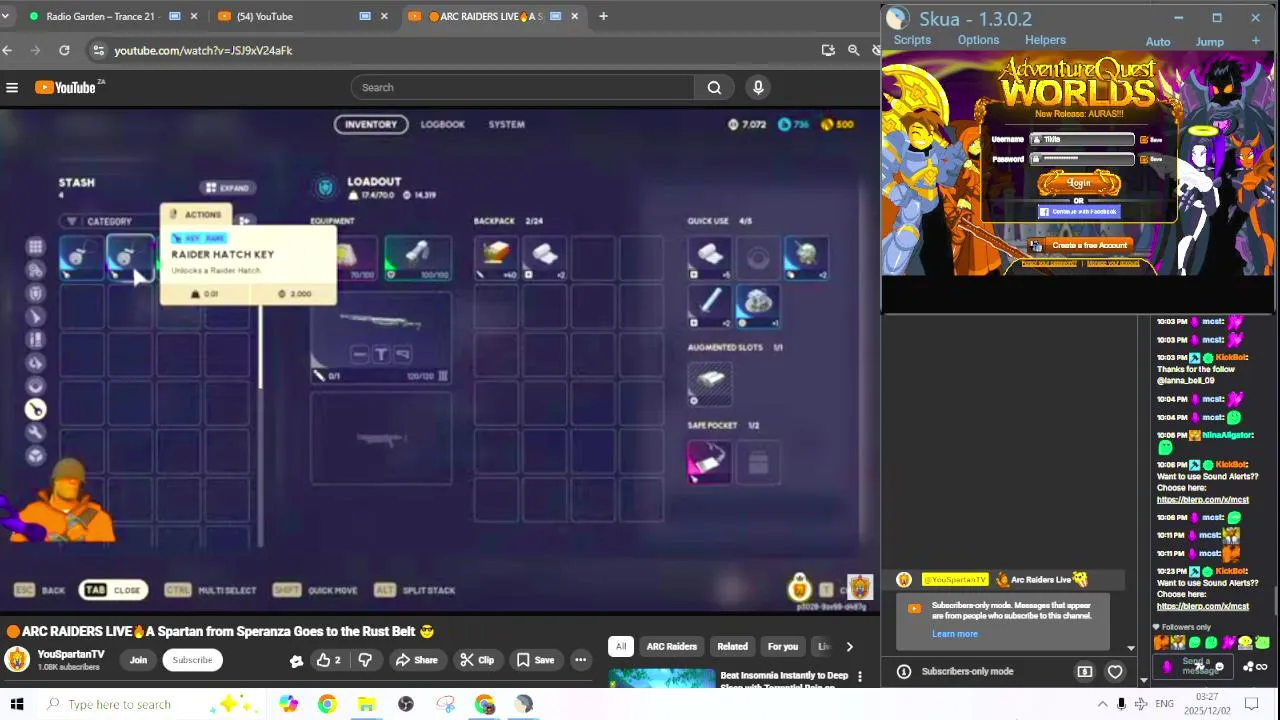1280x720 pixels.
Task: Click the plus button in Skua
Action: pos(1255,41)
